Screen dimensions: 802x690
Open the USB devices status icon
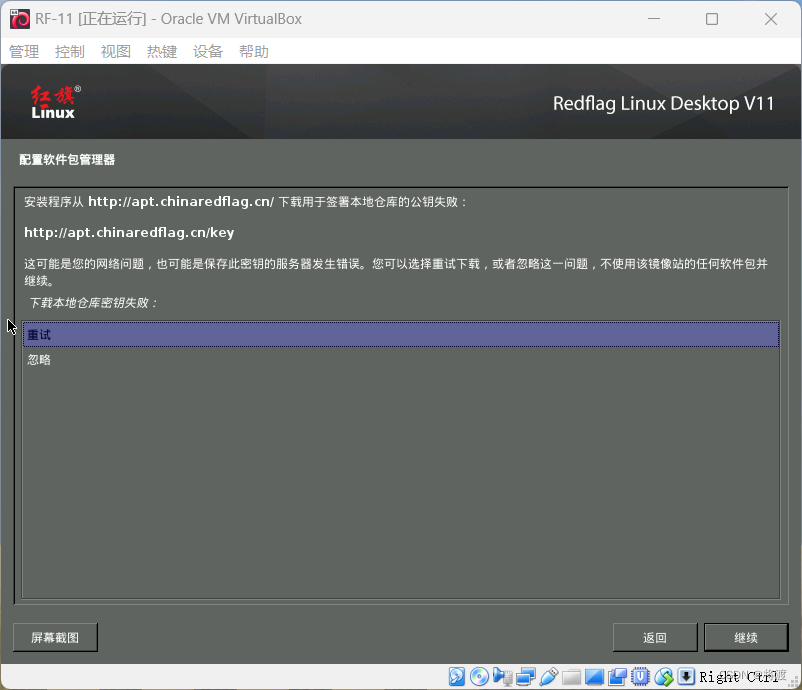548,676
